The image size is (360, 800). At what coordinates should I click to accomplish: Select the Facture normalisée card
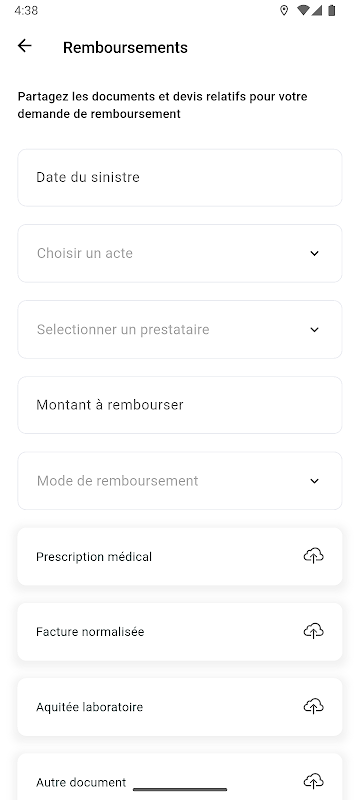click(179, 632)
